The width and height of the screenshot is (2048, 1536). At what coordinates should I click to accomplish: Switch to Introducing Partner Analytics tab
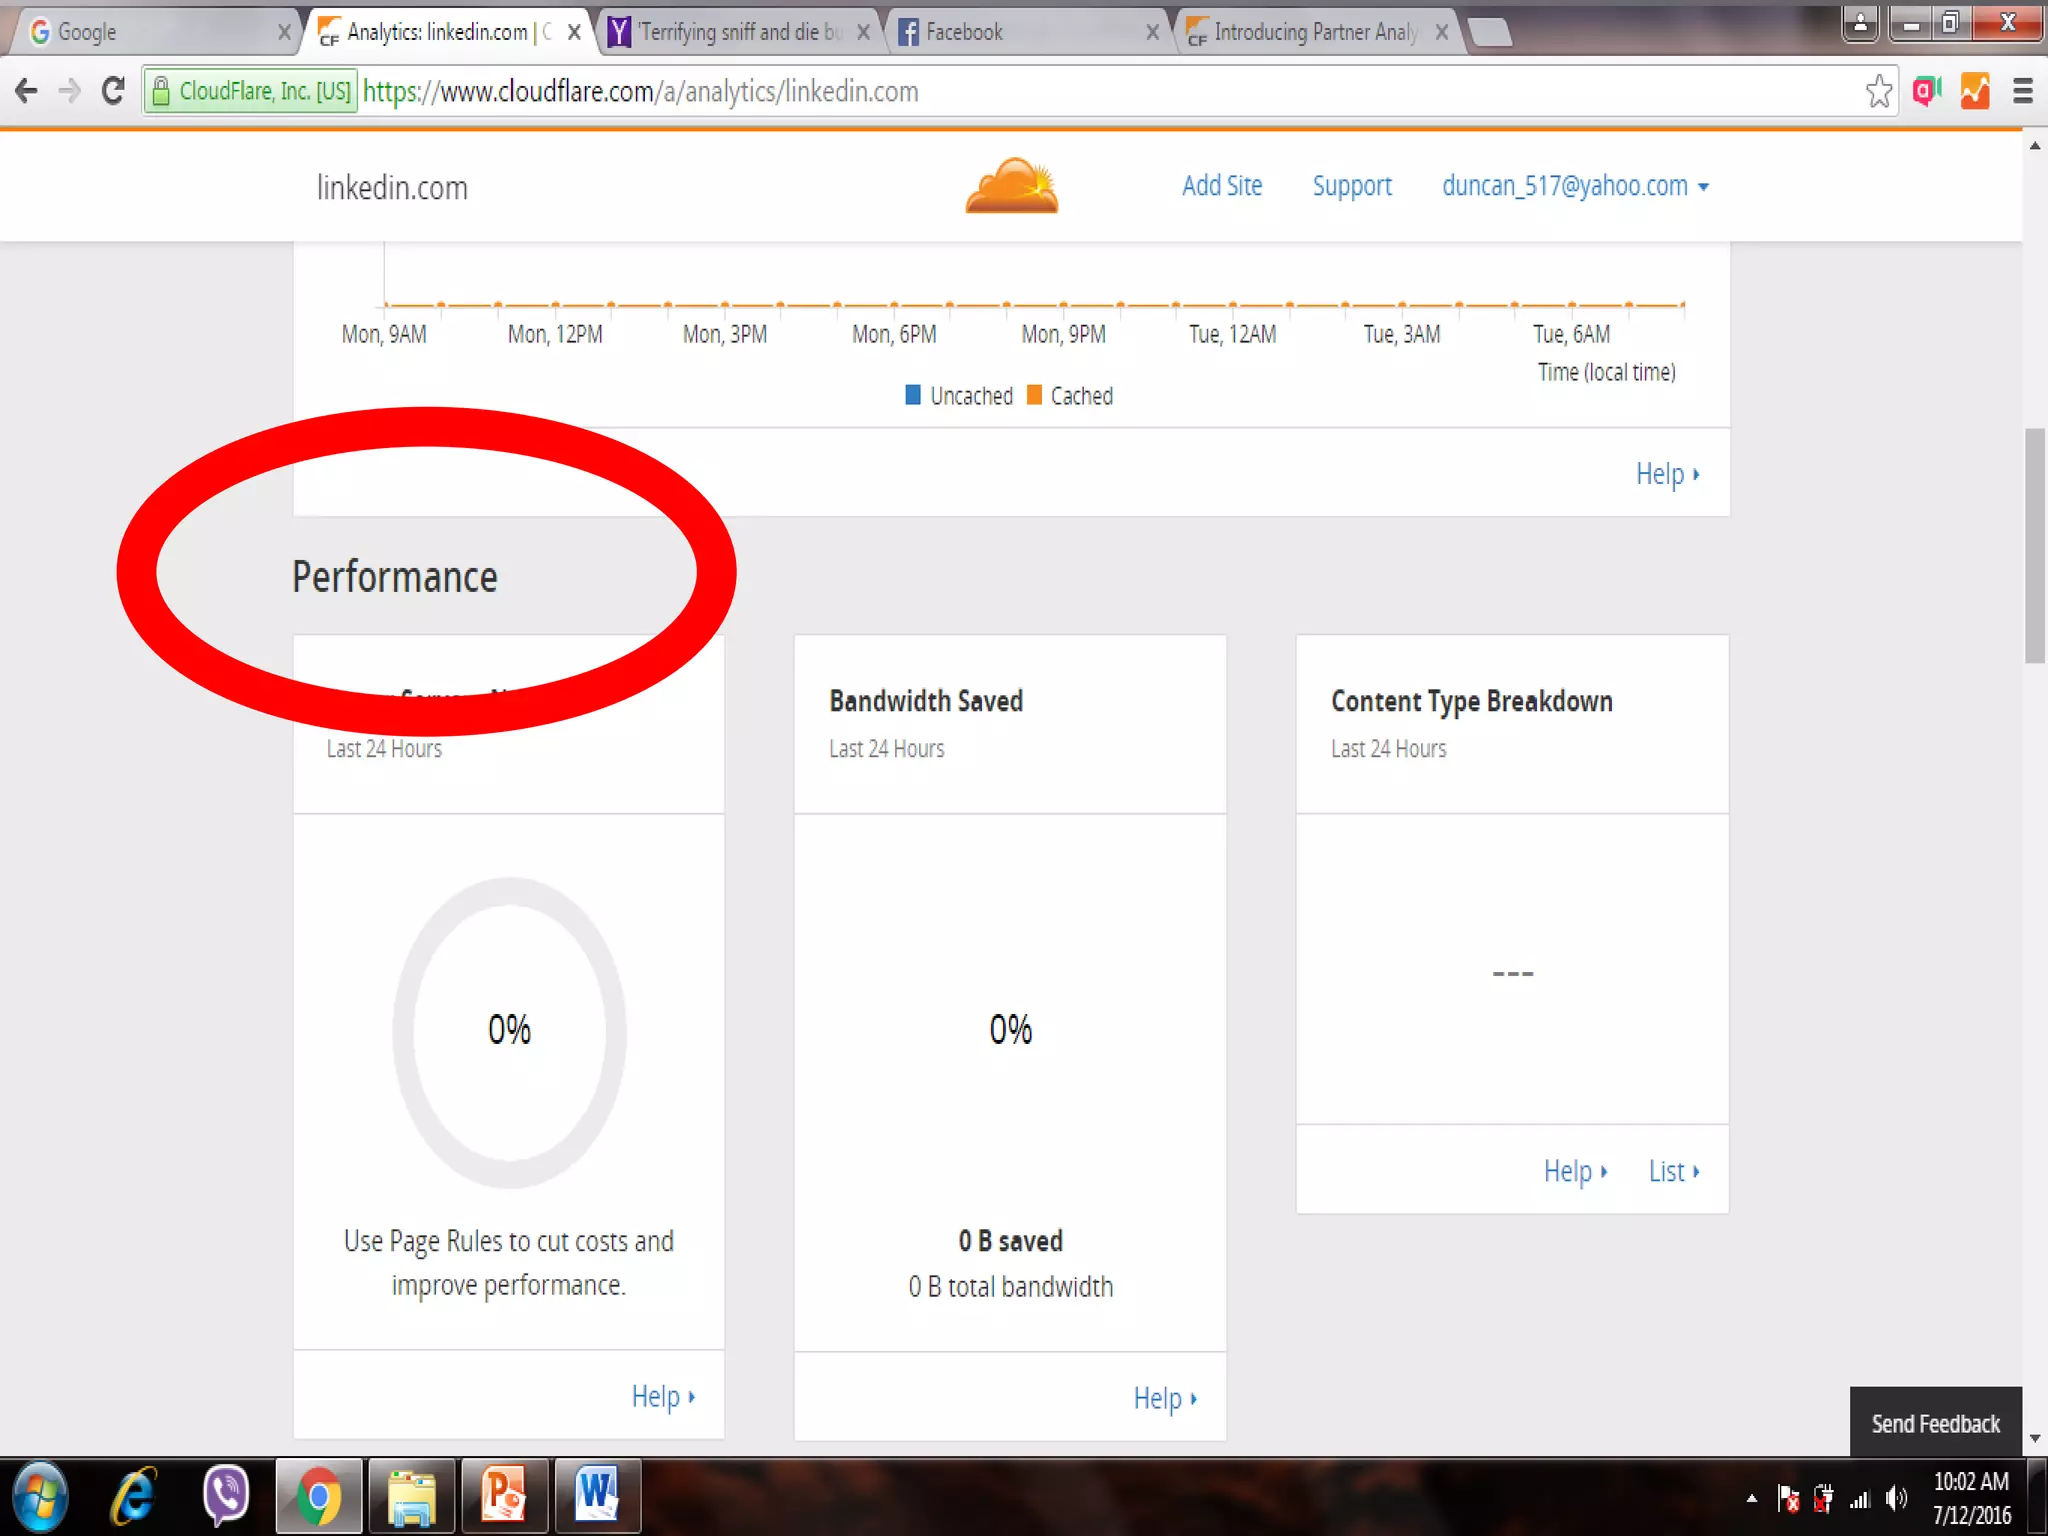1315,32
